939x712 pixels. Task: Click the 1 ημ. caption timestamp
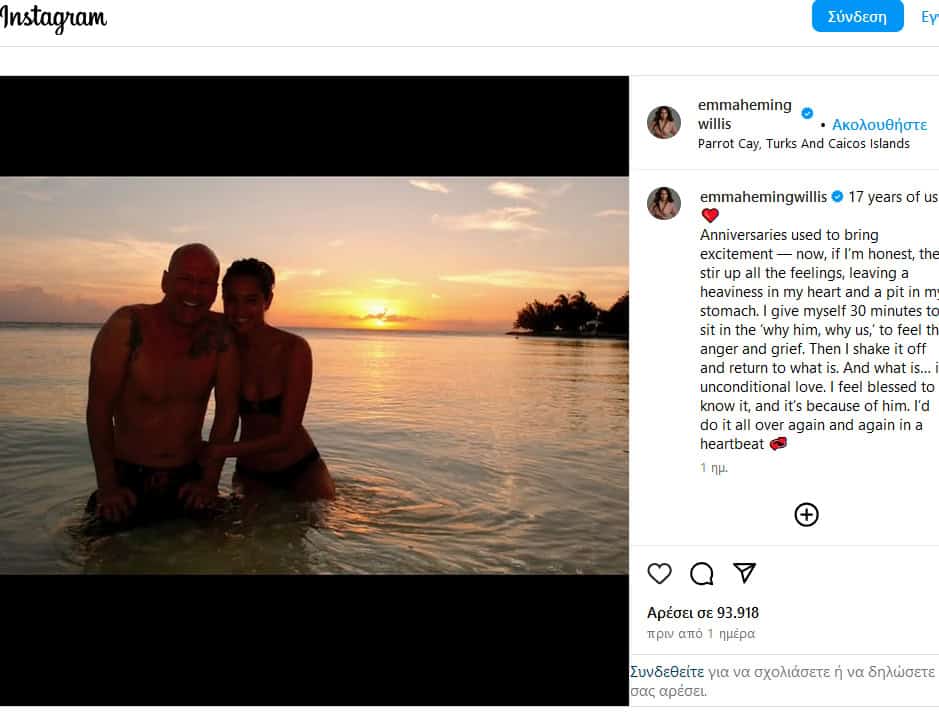[x=714, y=467]
